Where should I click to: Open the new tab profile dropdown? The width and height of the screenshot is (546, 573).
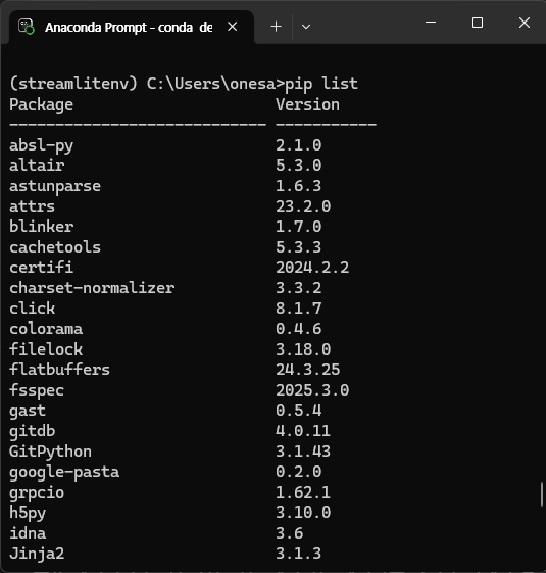(306, 27)
